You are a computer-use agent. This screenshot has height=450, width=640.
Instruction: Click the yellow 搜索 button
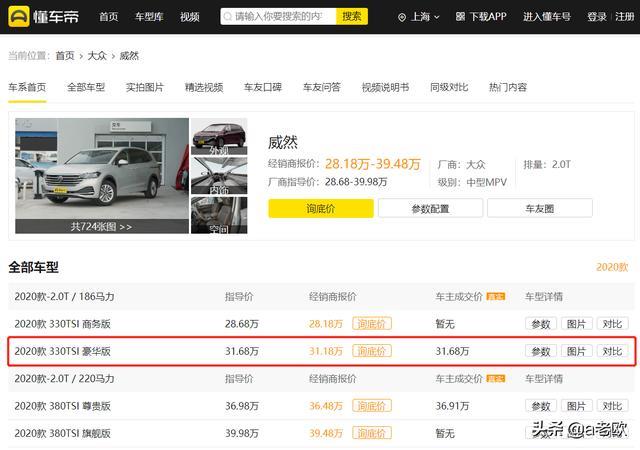click(x=352, y=16)
